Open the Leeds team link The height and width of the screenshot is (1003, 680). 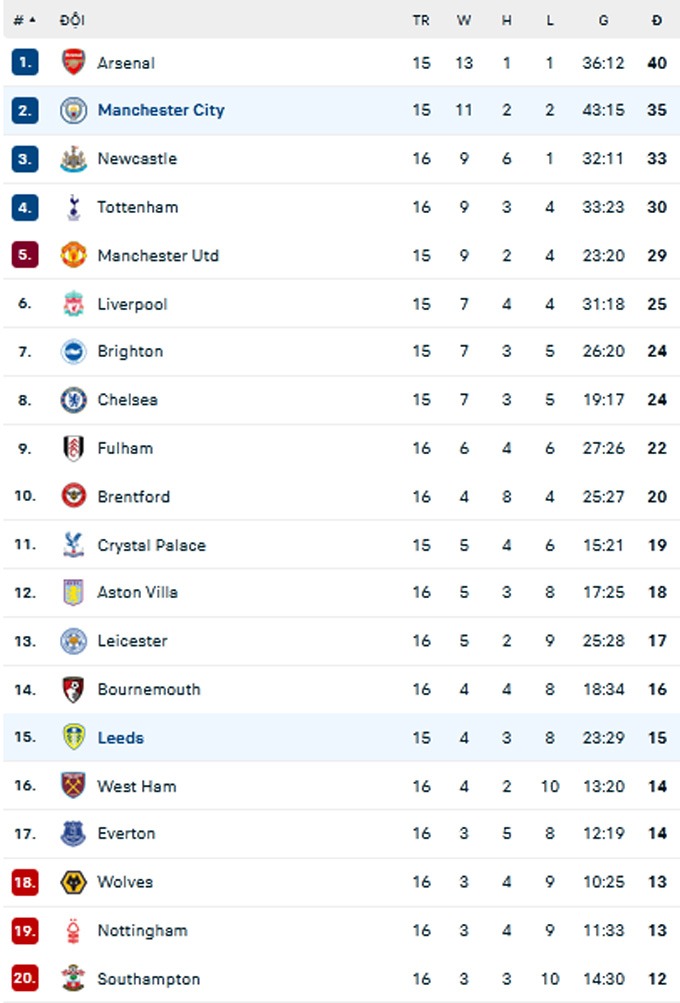tap(120, 738)
